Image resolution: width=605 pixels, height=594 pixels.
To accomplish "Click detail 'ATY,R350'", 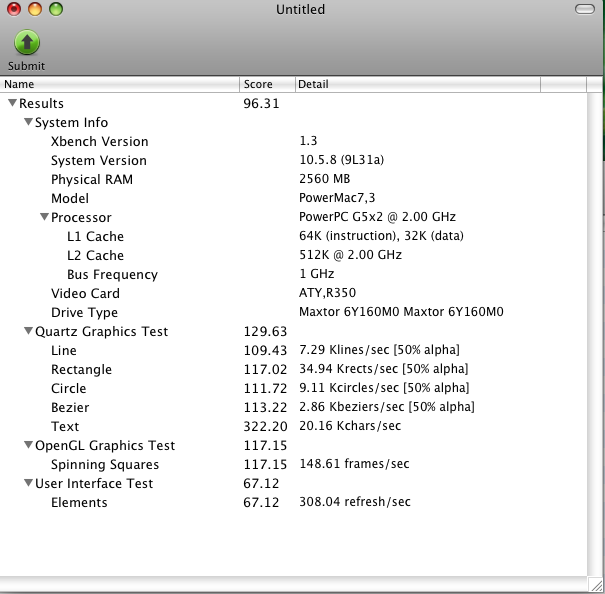I will pyautogui.click(x=327, y=293).
